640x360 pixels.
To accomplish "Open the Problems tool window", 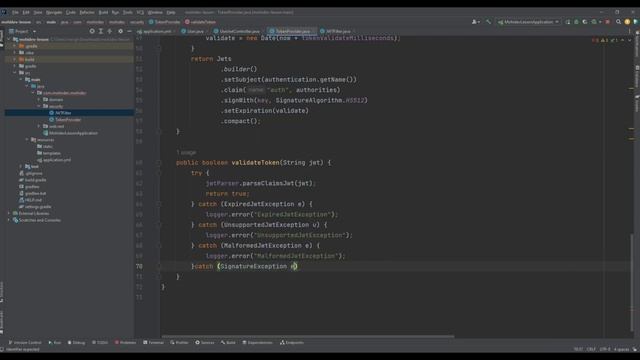I will pos(125,342).
